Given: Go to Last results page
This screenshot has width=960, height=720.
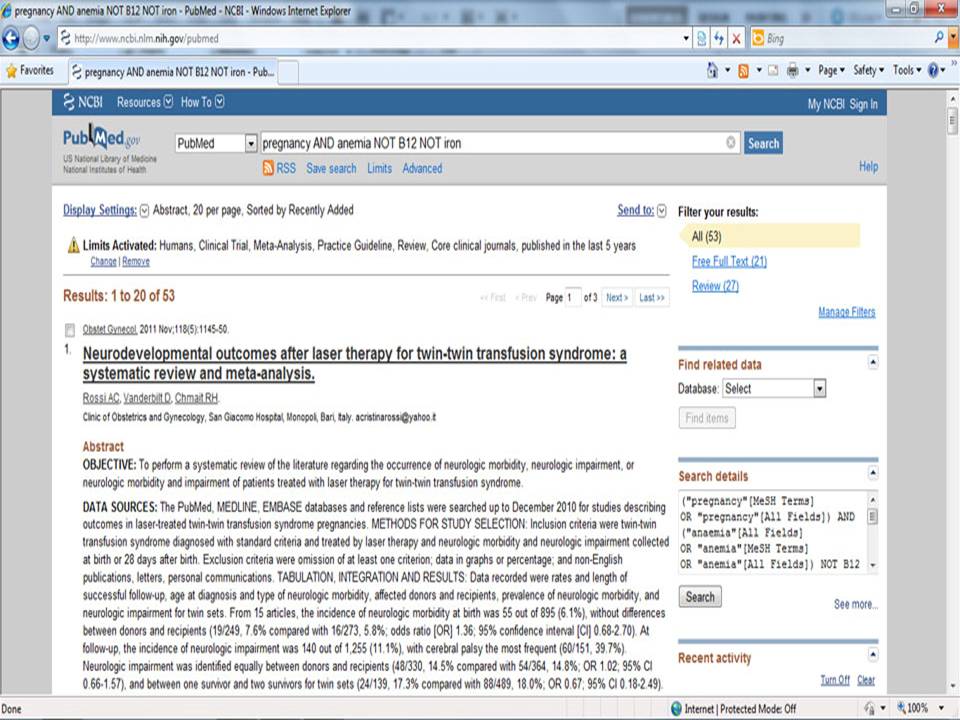Looking at the screenshot, I should click(x=651, y=298).
